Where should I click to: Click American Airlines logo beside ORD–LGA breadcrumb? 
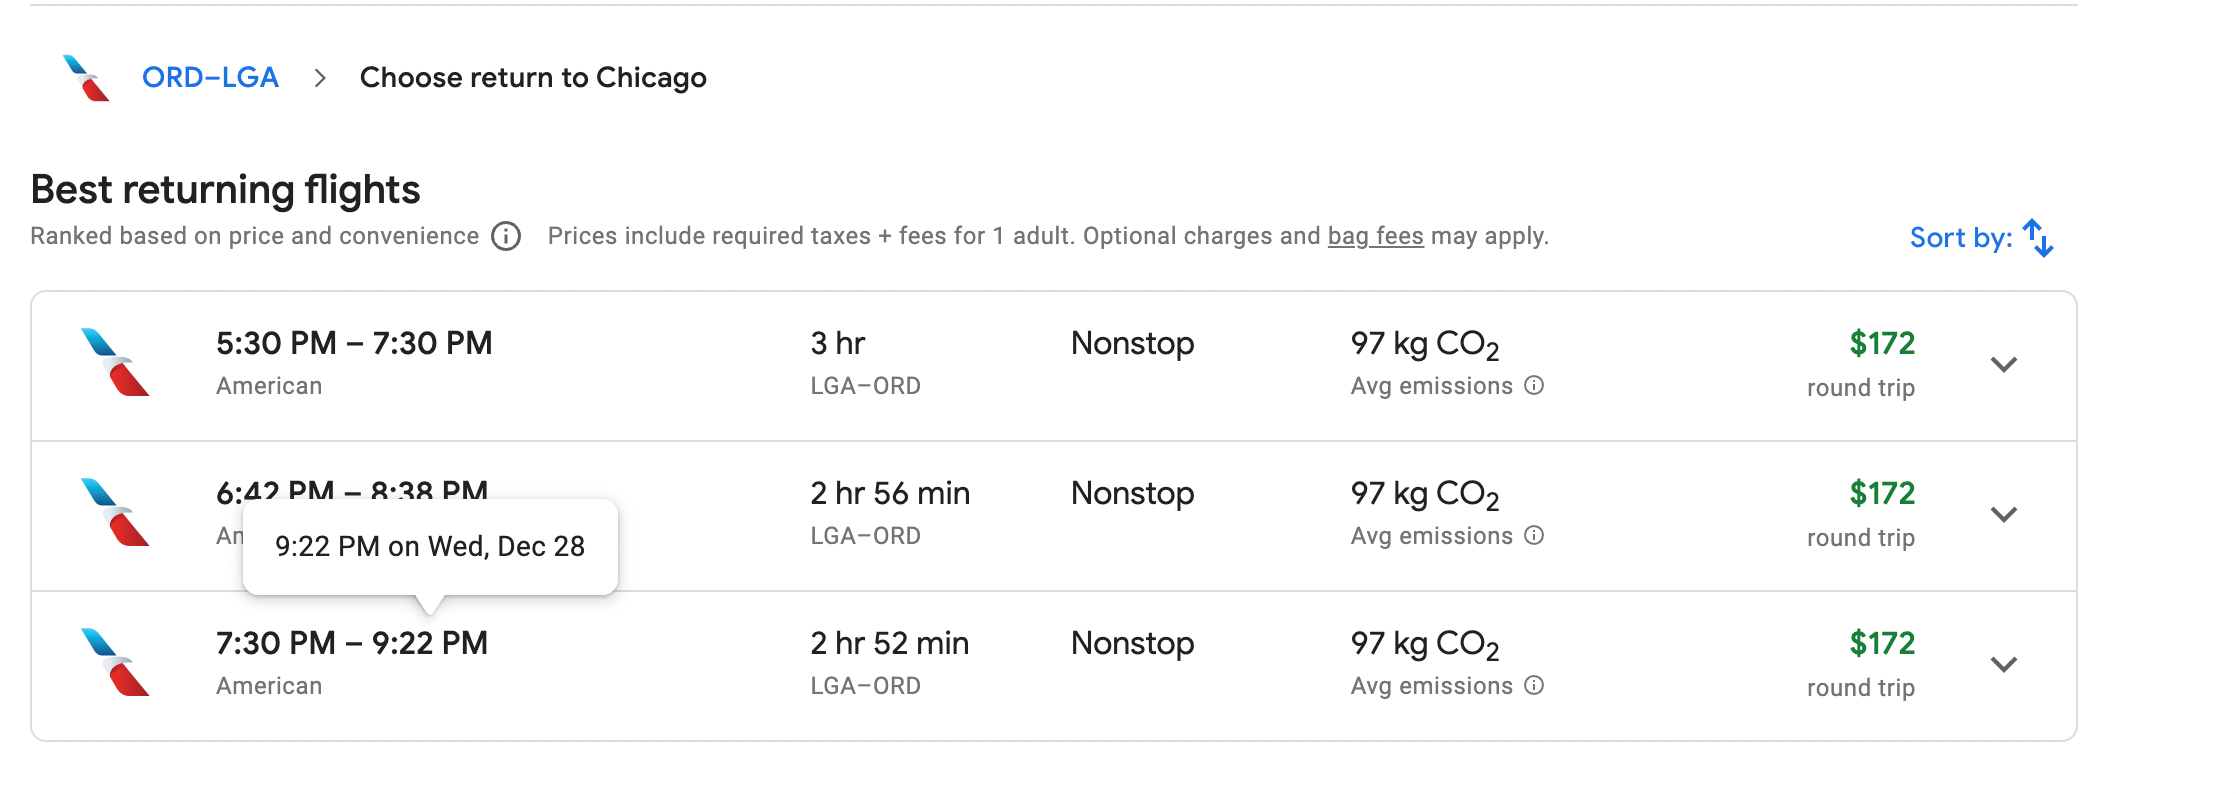[86, 78]
